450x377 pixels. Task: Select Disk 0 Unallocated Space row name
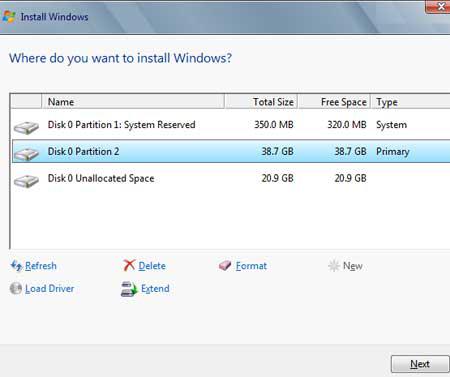(101, 178)
